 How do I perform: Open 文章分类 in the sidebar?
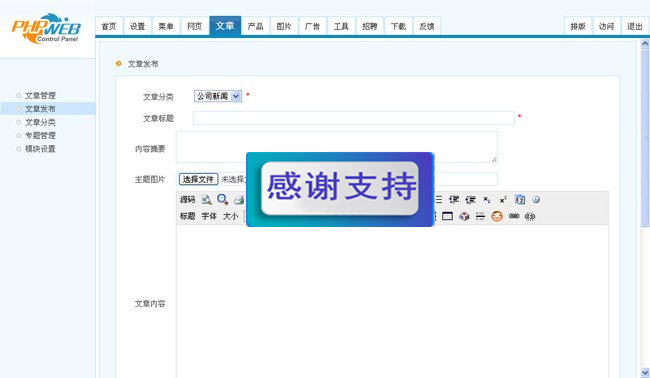click(40, 122)
